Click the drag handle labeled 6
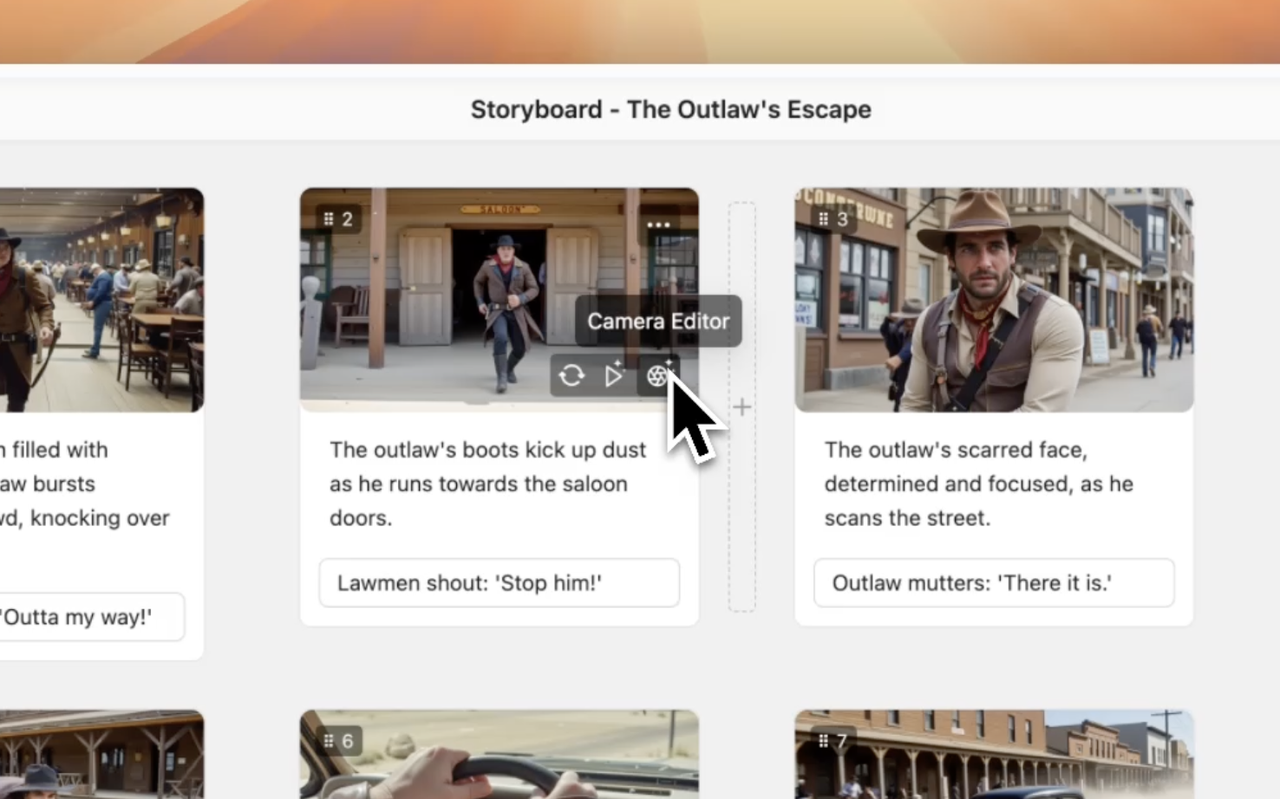Image resolution: width=1280 pixels, height=799 pixels. (x=338, y=741)
